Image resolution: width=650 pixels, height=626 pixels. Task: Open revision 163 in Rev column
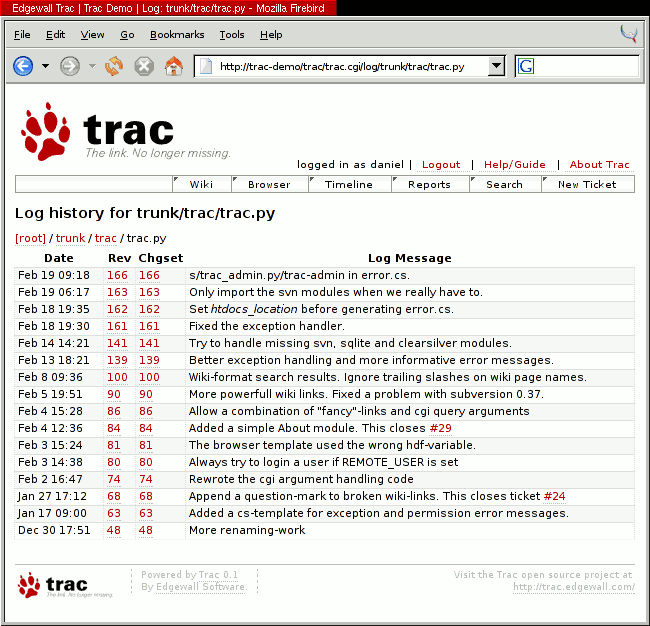pos(117,292)
